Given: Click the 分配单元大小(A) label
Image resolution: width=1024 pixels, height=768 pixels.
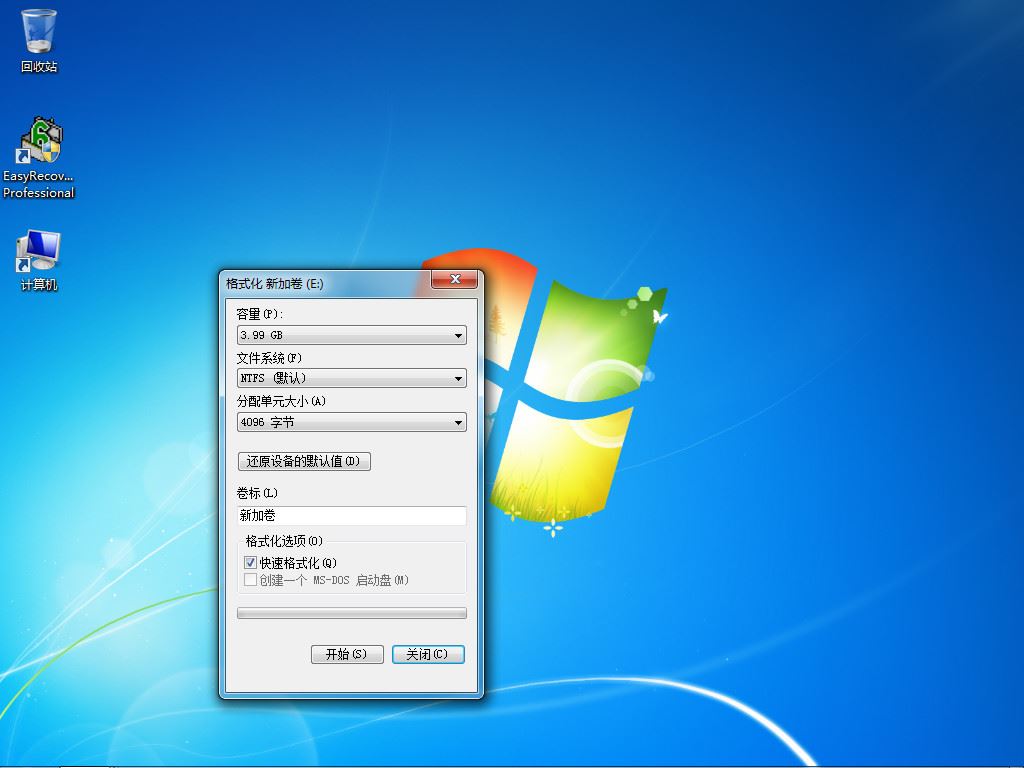Looking at the screenshot, I should point(281,401).
